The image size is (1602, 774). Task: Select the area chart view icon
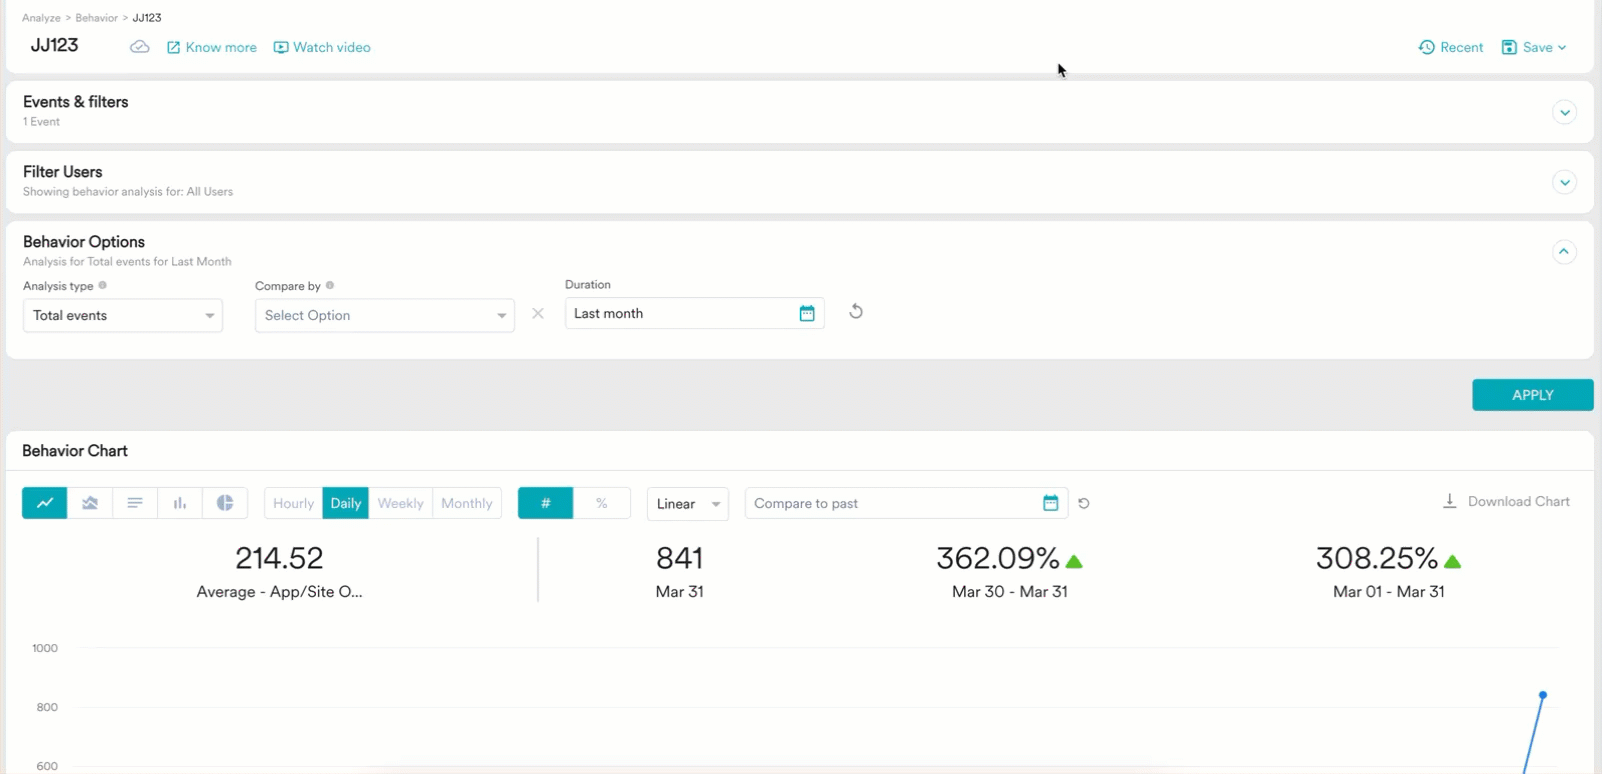point(90,503)
